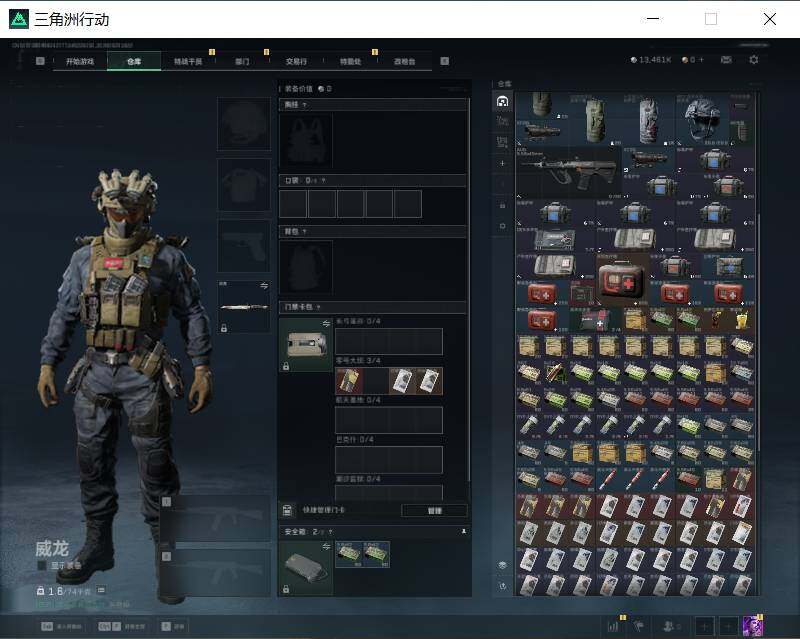Toggle the pin icon on the 安全箱 header
Viewport: 800px width, 639px height.
click(x=463, y=531)
